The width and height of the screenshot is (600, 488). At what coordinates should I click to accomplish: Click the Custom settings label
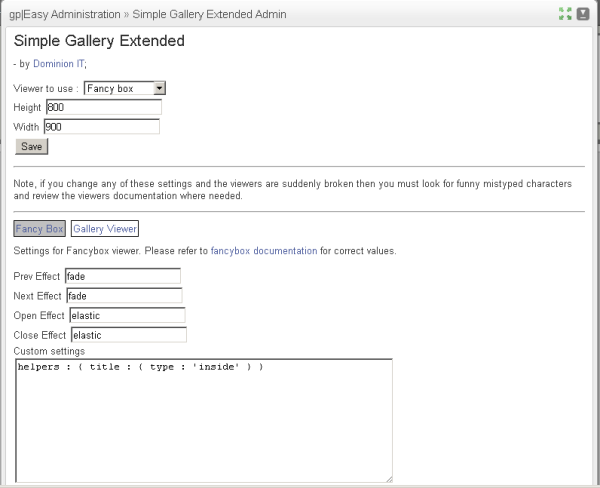click(x=49, y=351)
